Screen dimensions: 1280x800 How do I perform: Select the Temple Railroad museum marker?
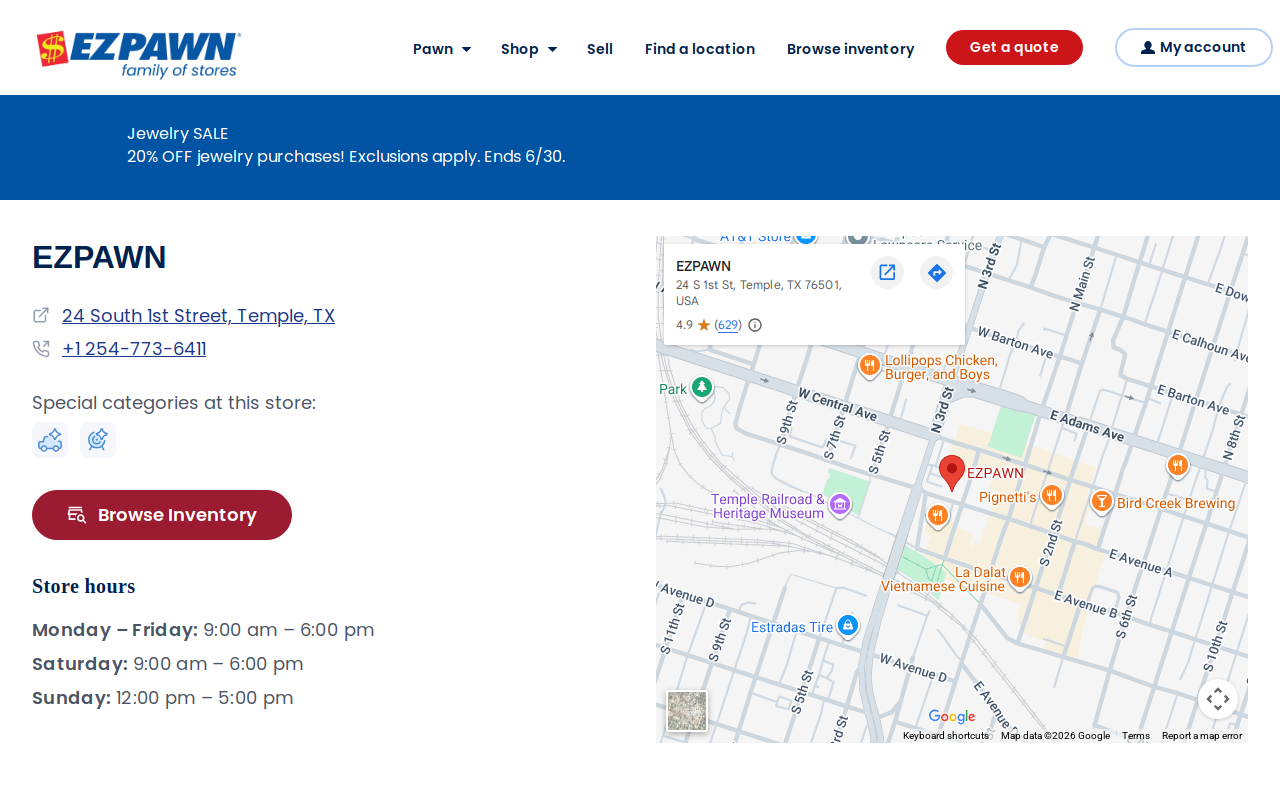pos(840,505)
